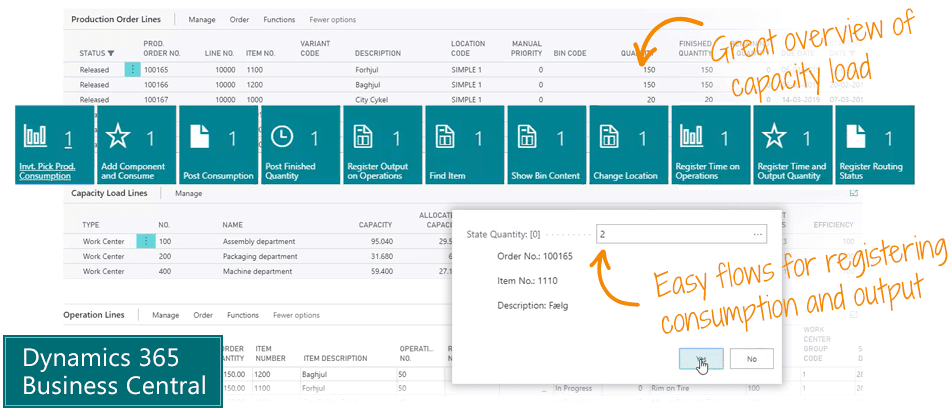Screen dimensions: 950x419
Task: Click the Forhjul description in production order lines
Action: pos(367,70)
